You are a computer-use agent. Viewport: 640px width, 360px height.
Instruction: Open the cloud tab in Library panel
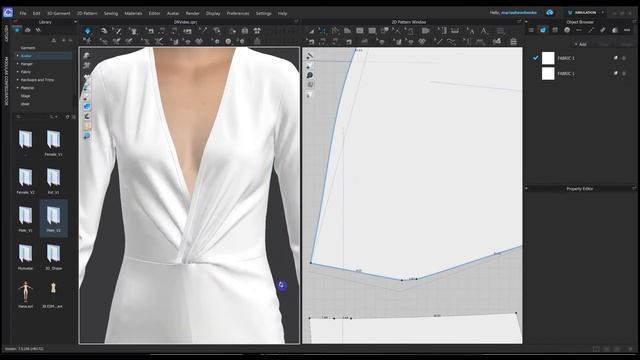pyautogui.click(x=27, y=30)
